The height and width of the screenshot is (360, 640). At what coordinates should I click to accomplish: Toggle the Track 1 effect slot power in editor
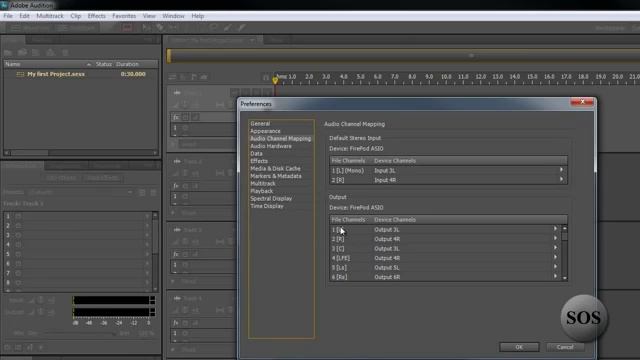point(185,128)
